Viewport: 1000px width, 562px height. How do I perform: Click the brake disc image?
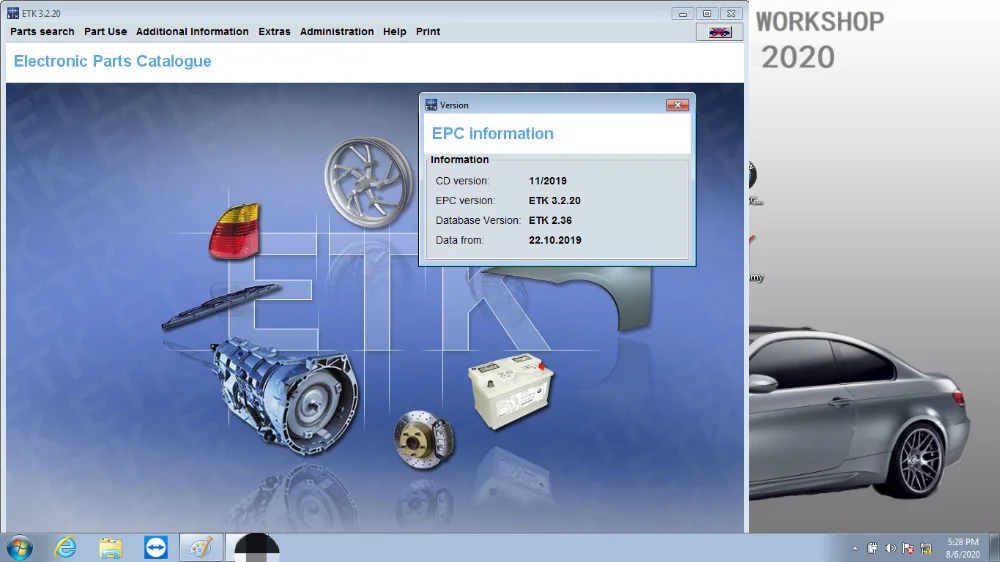[423, 440]
